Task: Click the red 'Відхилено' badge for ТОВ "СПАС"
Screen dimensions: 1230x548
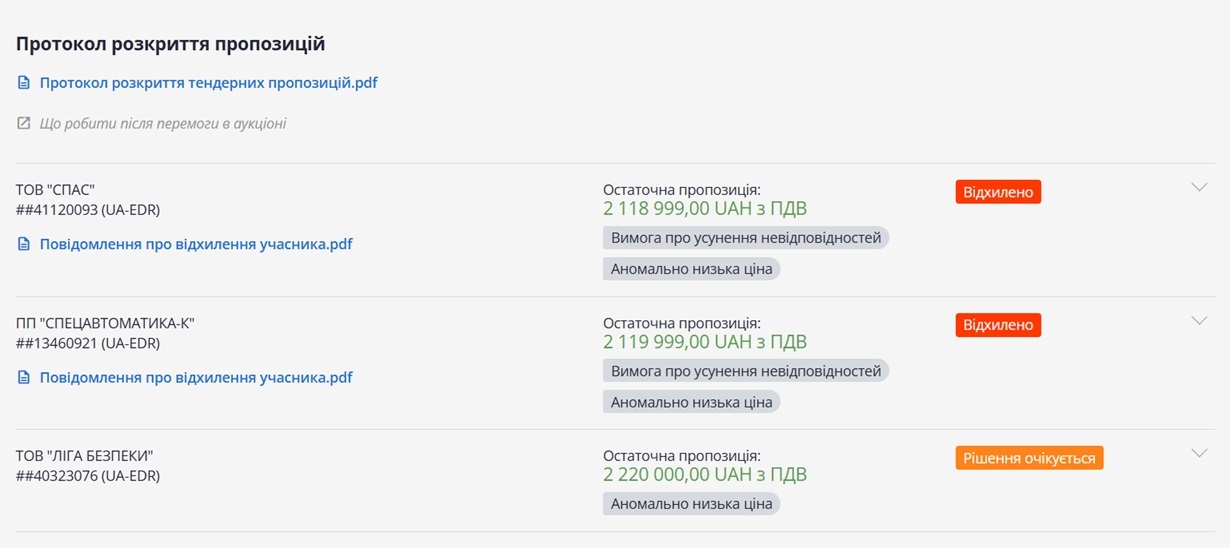Action: pyautogui.click(x=998, y=192)
